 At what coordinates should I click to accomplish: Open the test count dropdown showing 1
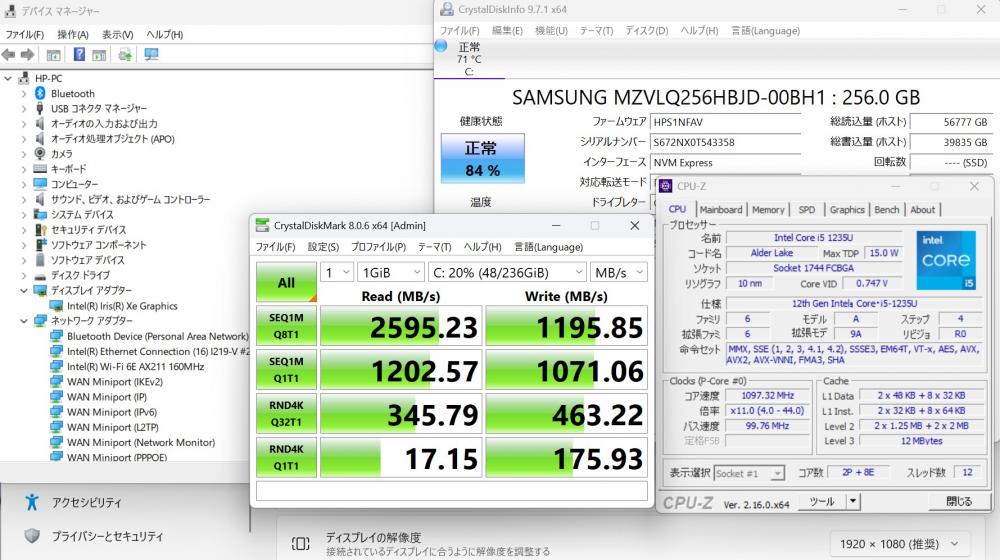(x=337, y=273)
